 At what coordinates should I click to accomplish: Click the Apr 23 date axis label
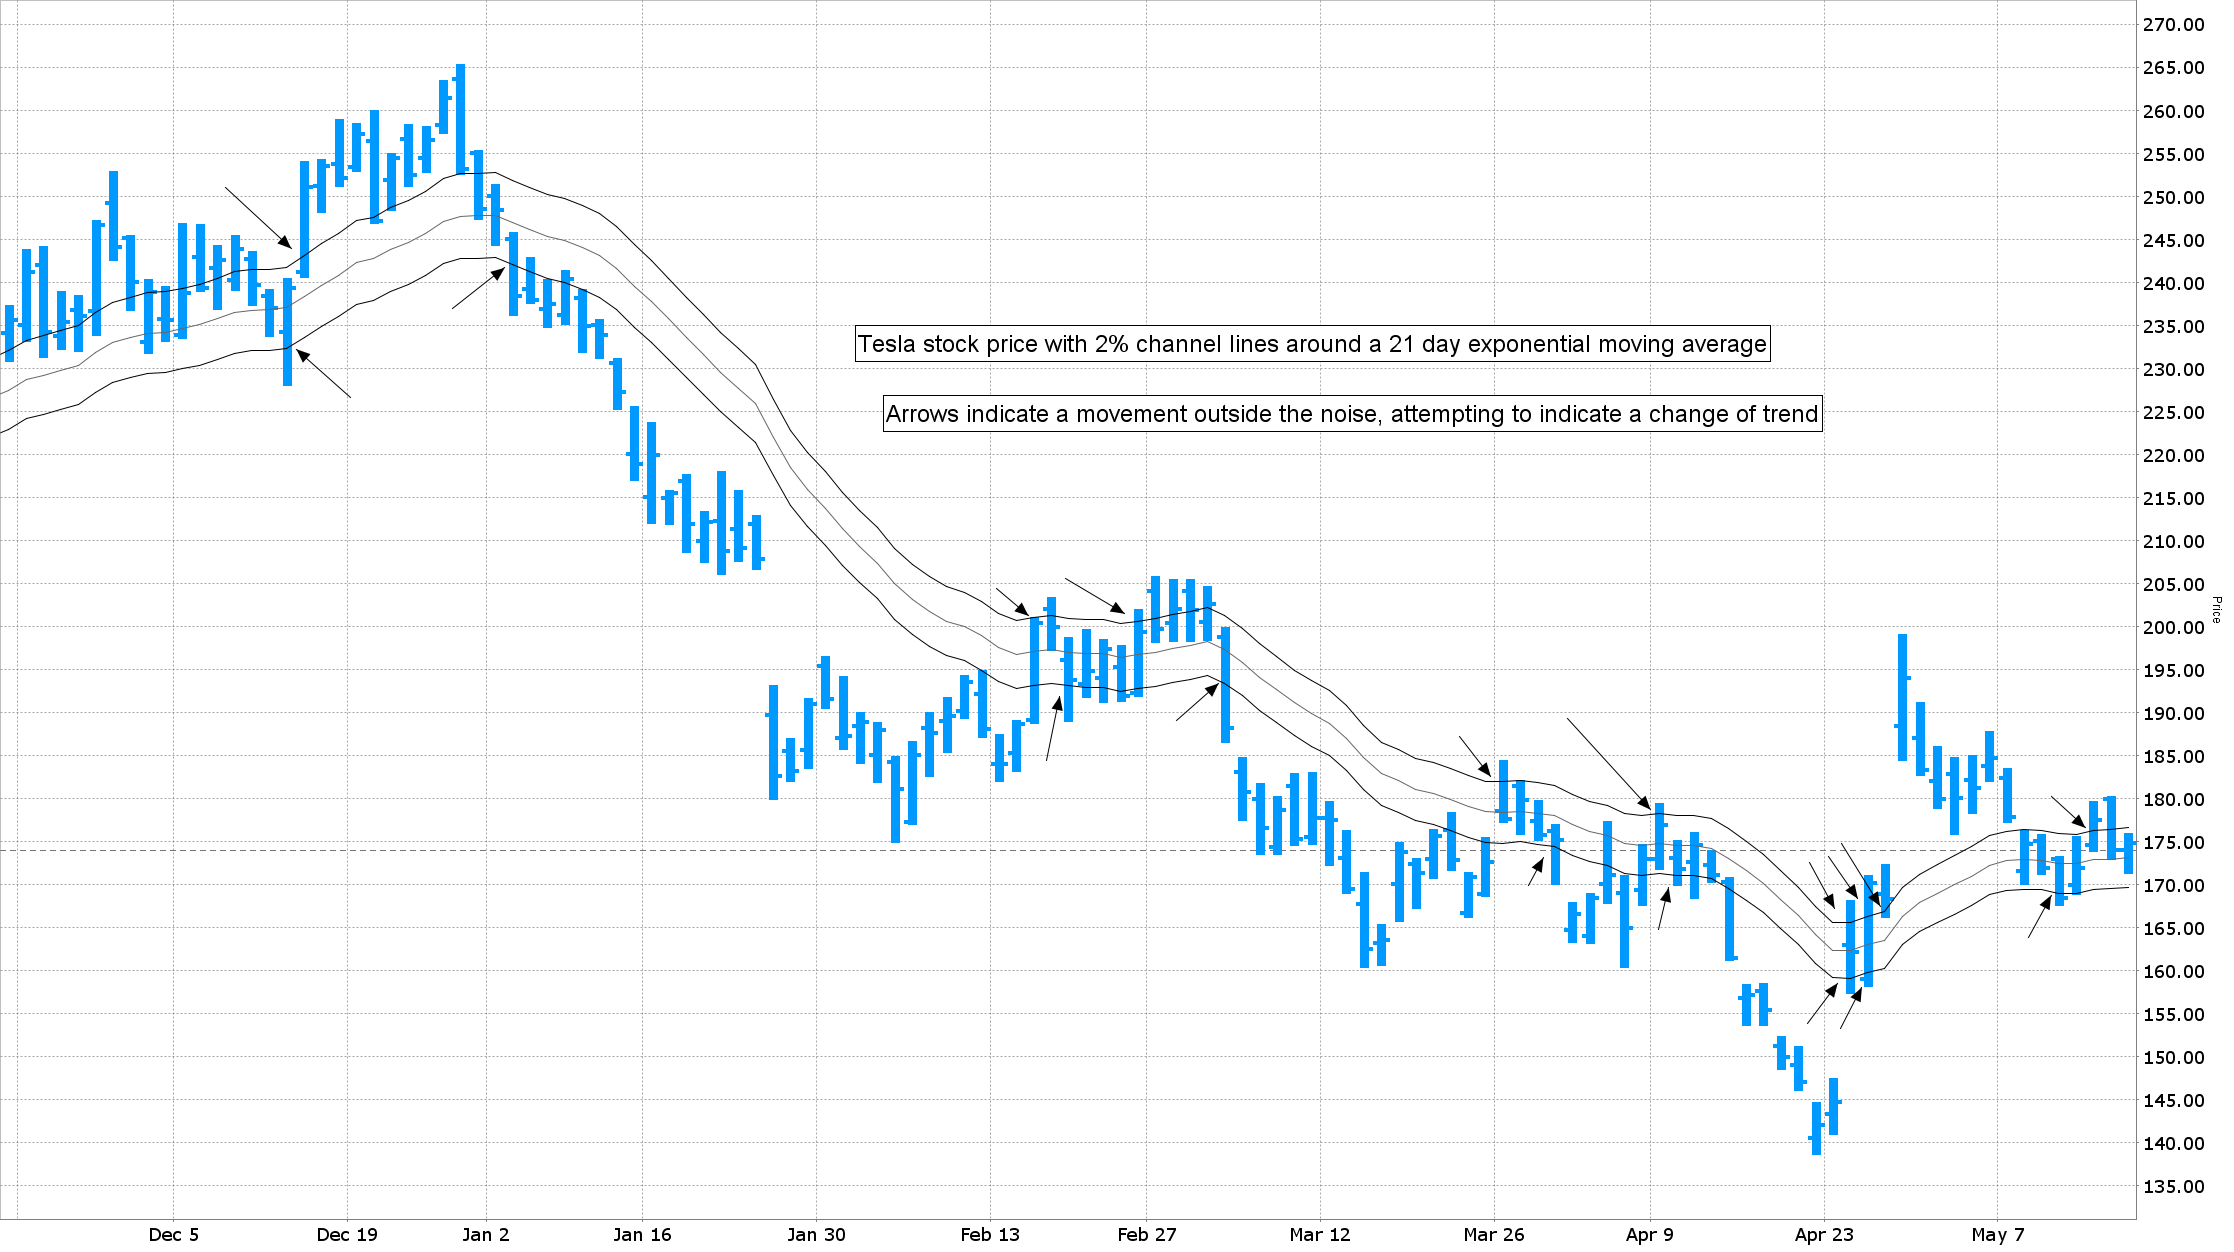point(1824,1234)
